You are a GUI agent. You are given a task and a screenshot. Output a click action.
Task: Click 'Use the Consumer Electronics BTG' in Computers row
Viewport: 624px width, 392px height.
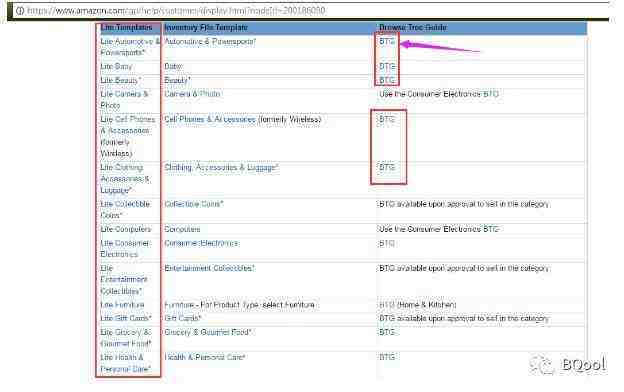point(439,230)
